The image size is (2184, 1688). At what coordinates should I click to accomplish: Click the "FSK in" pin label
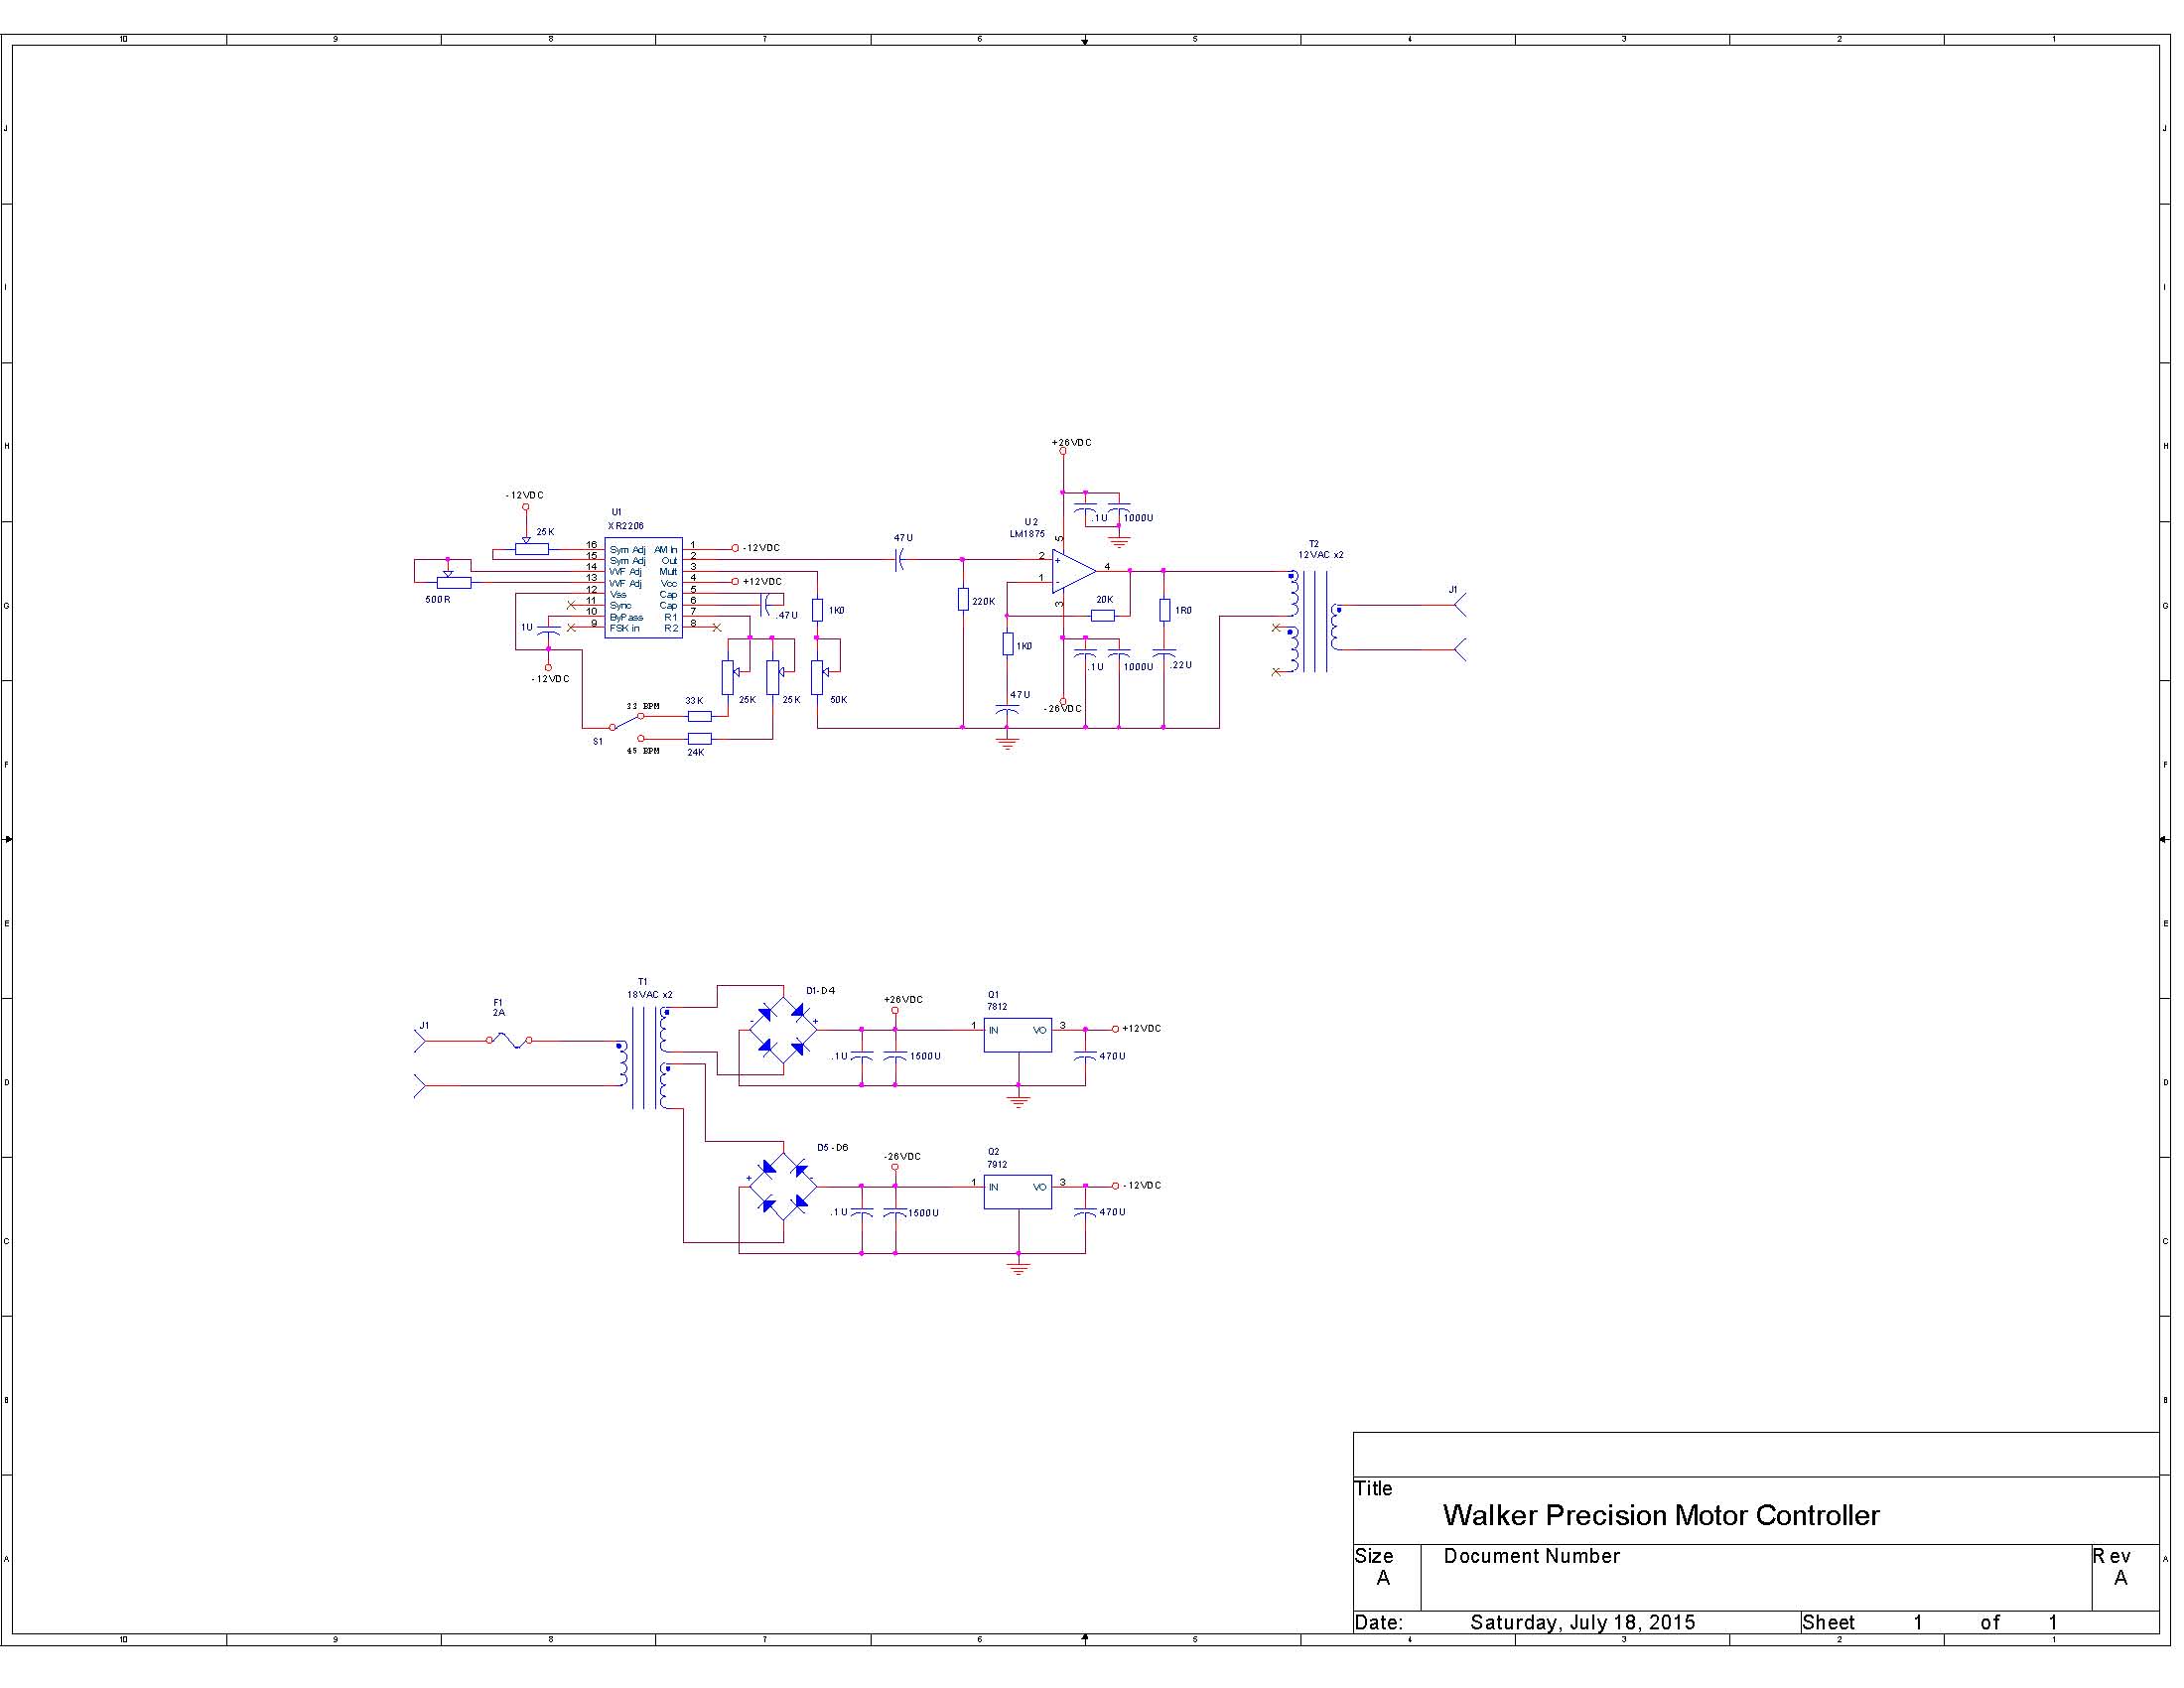click(625, 628)
